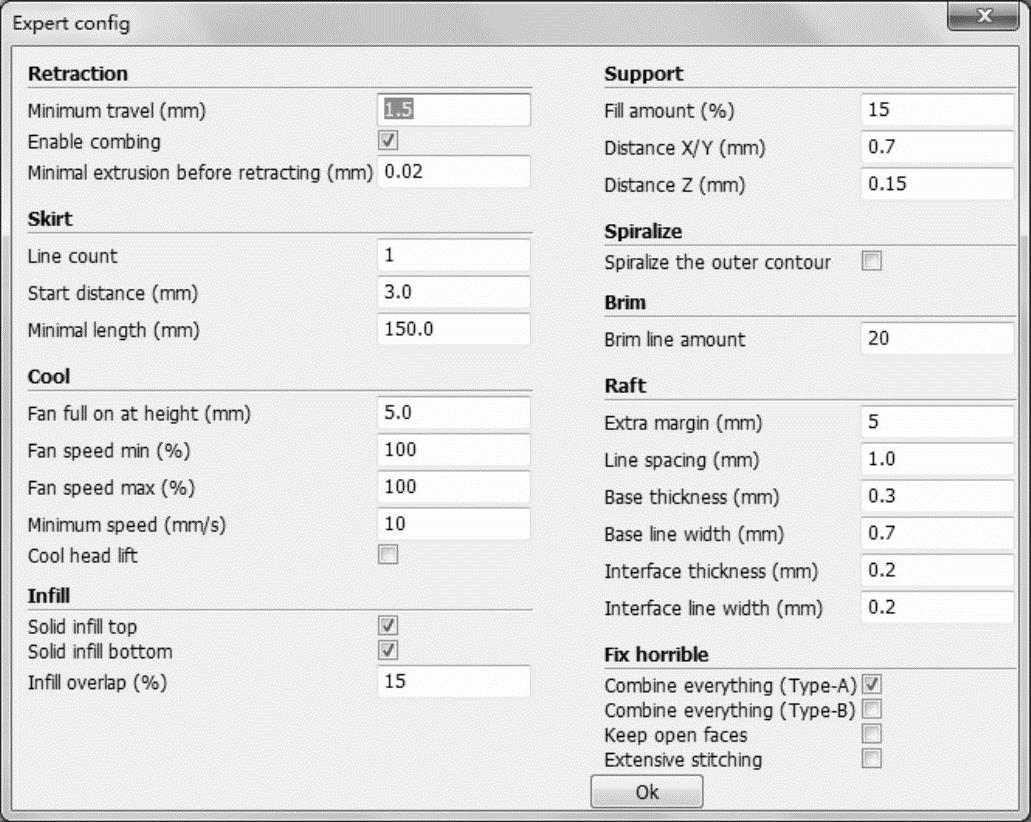The image size is (1031, 822).
Task: Click the Support Fill amount field
Action: [x=936, y=110]
